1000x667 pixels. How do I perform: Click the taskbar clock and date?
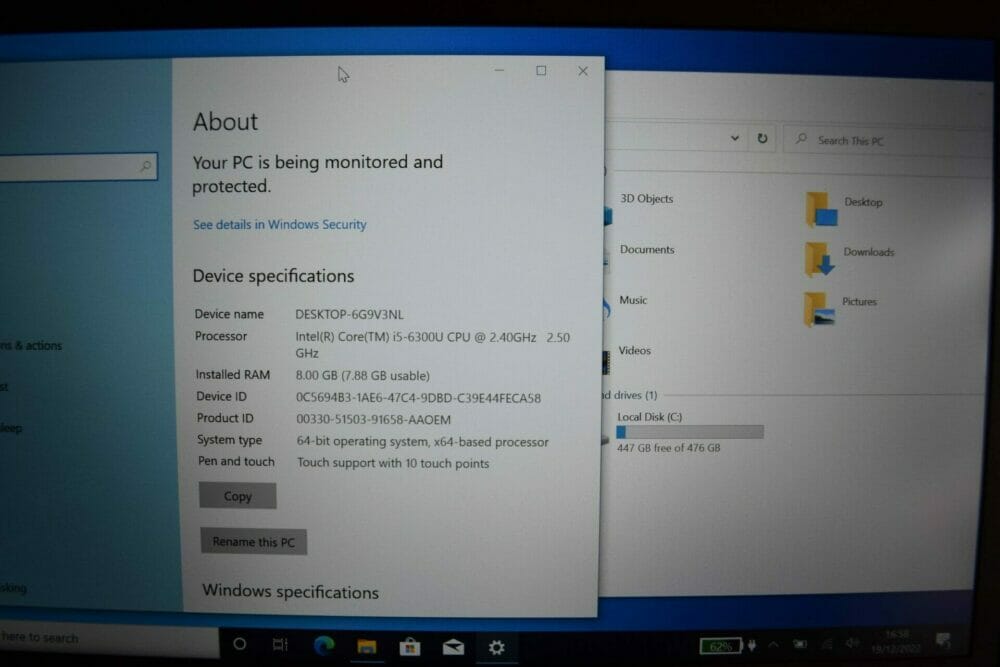(896, 640)
